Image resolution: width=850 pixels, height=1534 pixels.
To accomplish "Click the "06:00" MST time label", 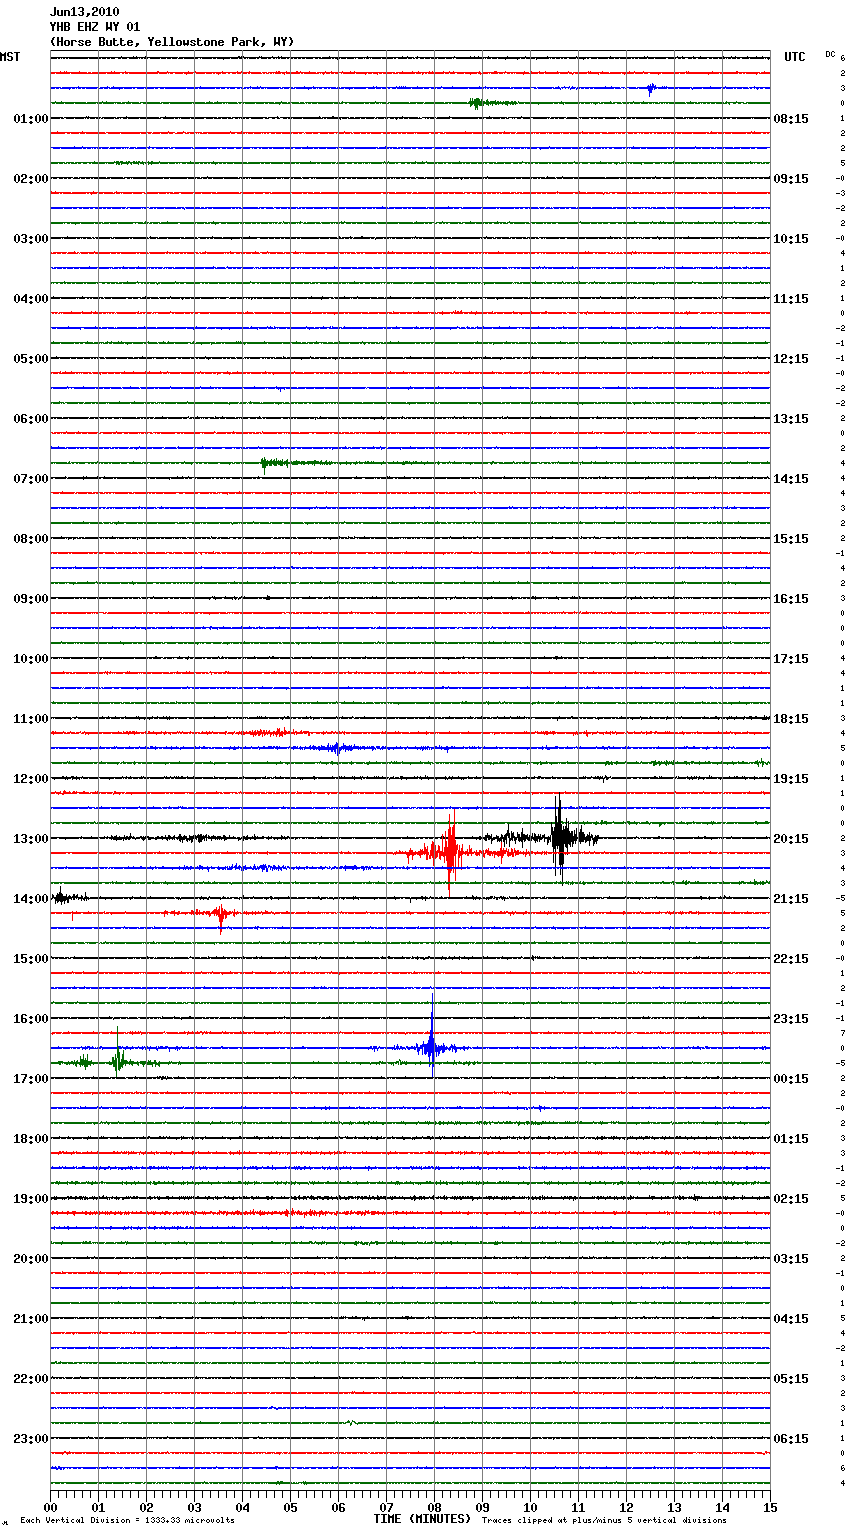I will [31, 419].
